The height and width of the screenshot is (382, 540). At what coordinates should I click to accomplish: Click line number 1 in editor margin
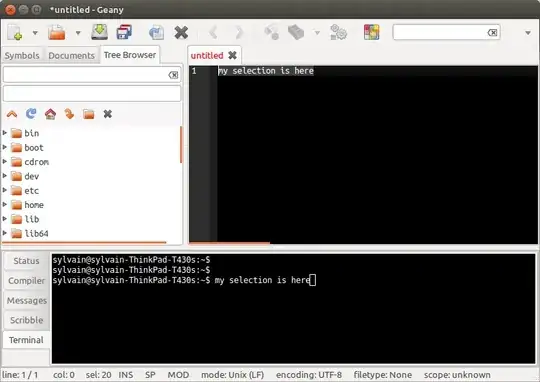(194, 71)
